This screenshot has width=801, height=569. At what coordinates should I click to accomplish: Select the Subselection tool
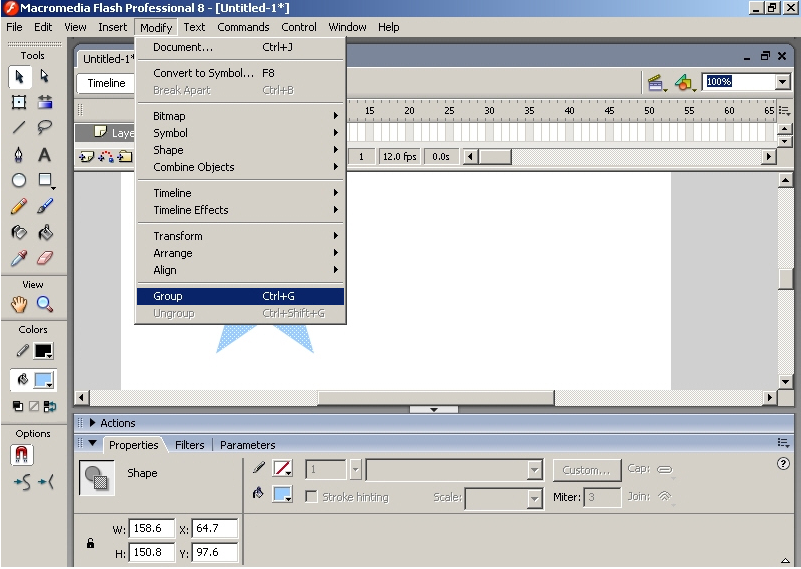[45, 77]
